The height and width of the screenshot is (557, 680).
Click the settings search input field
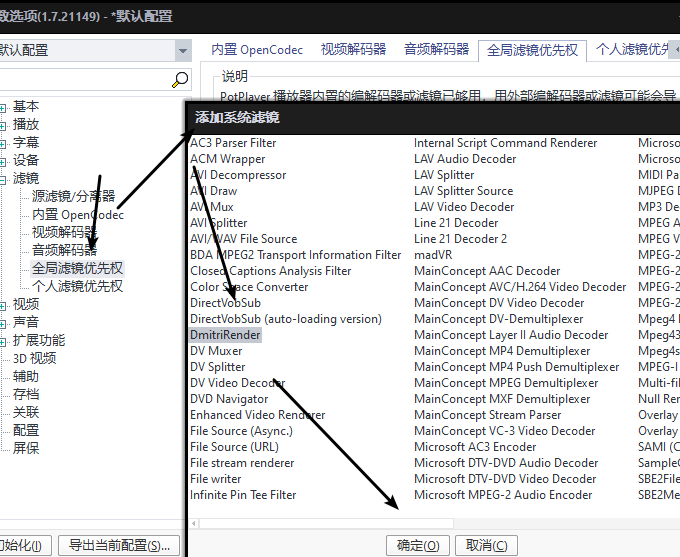pos(85,80)
